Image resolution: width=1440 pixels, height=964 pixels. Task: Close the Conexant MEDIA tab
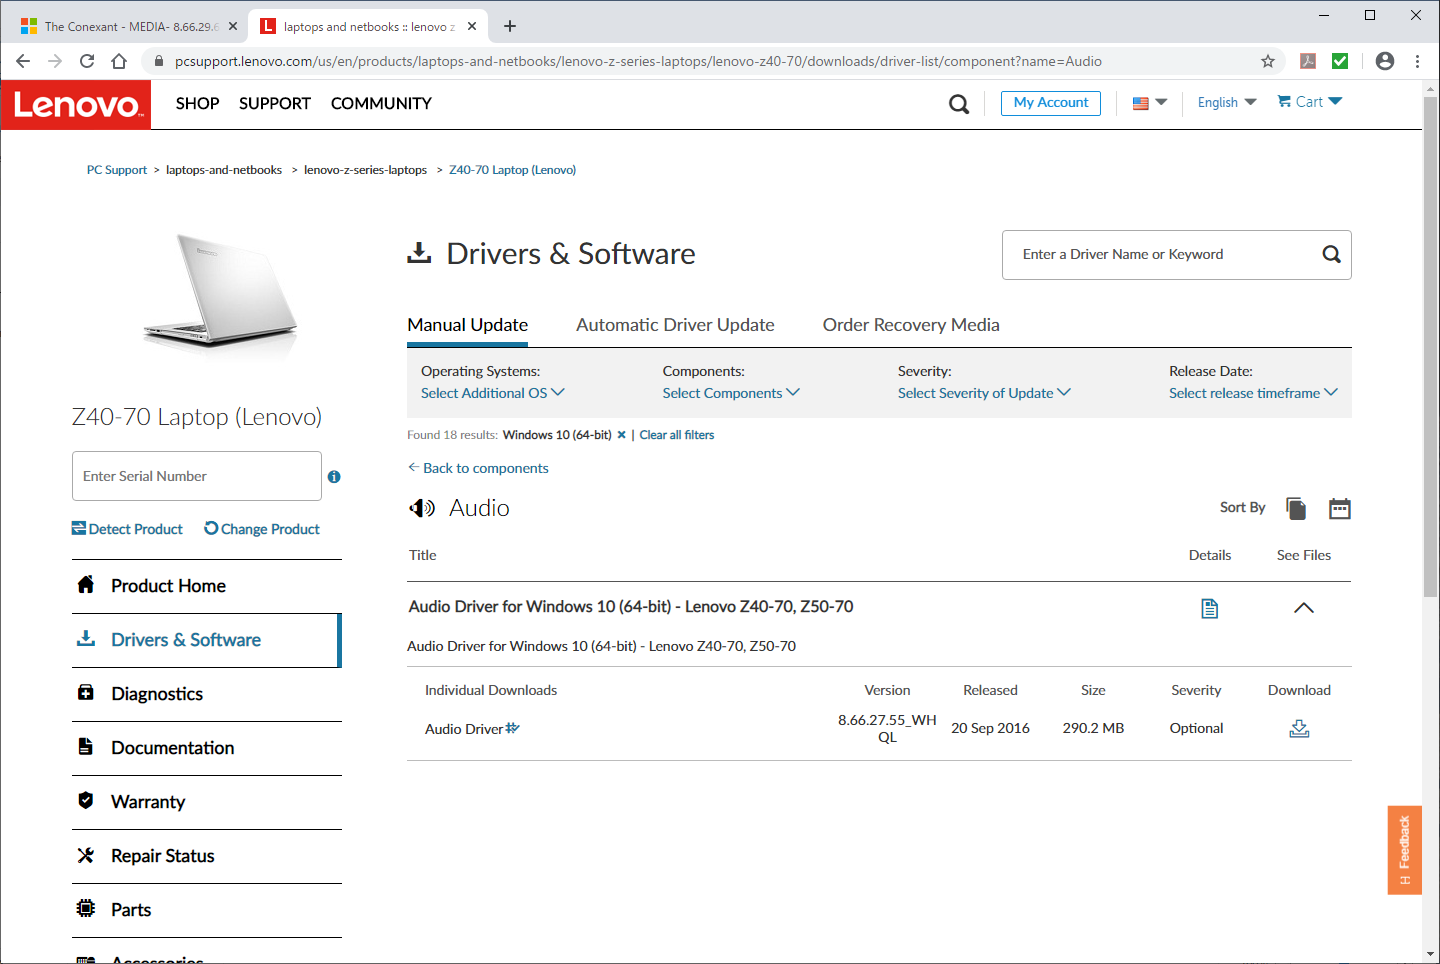[x=233, y=26]
